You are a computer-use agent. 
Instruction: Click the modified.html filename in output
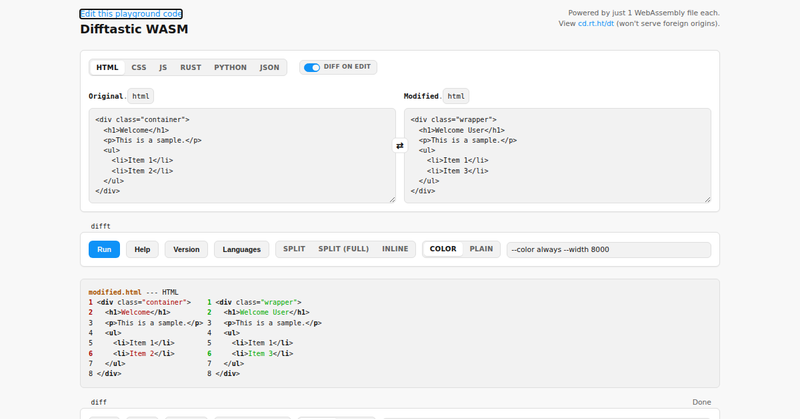(115, 292)
